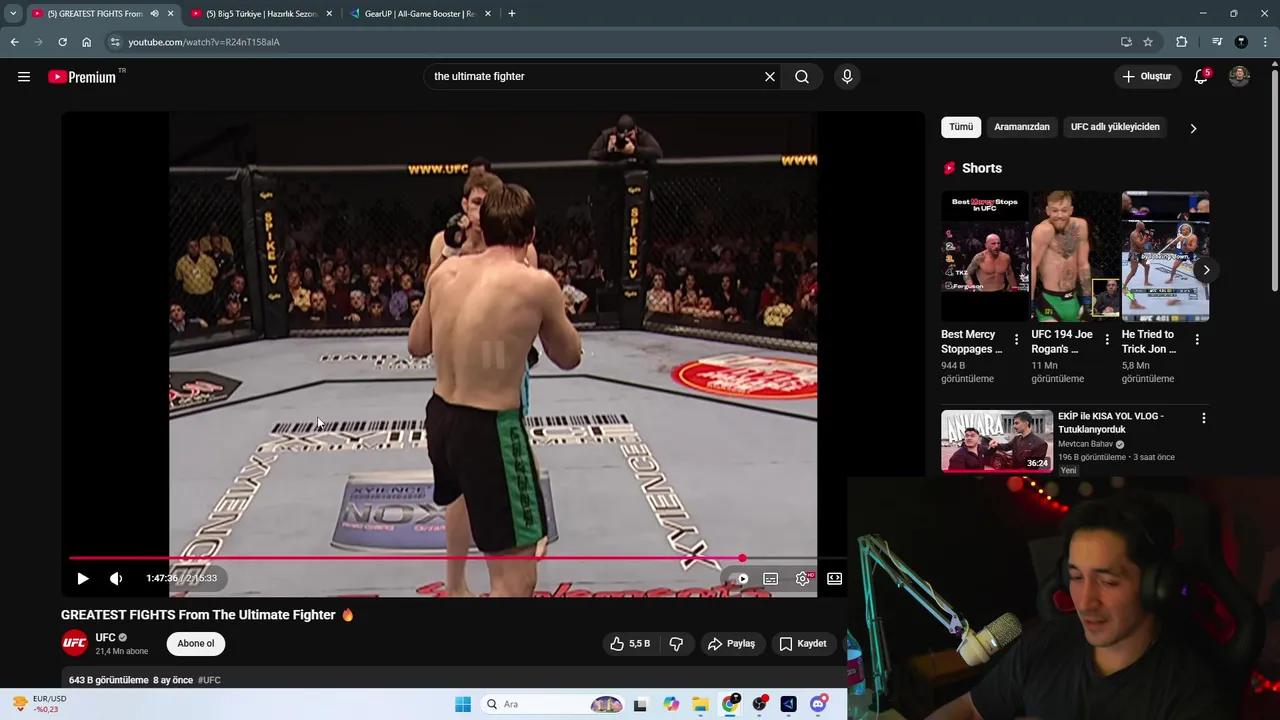The width and height of the screenshot is (1280, 720).
Task: Share video with Paylaş button
Action: [731, 644]
